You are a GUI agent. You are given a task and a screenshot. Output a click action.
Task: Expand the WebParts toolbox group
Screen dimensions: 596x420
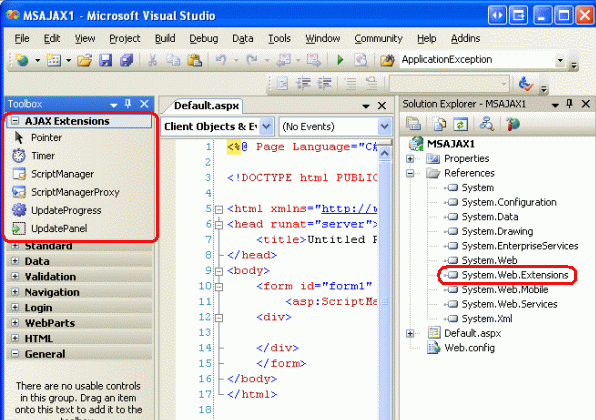click(x=15, y=323)
